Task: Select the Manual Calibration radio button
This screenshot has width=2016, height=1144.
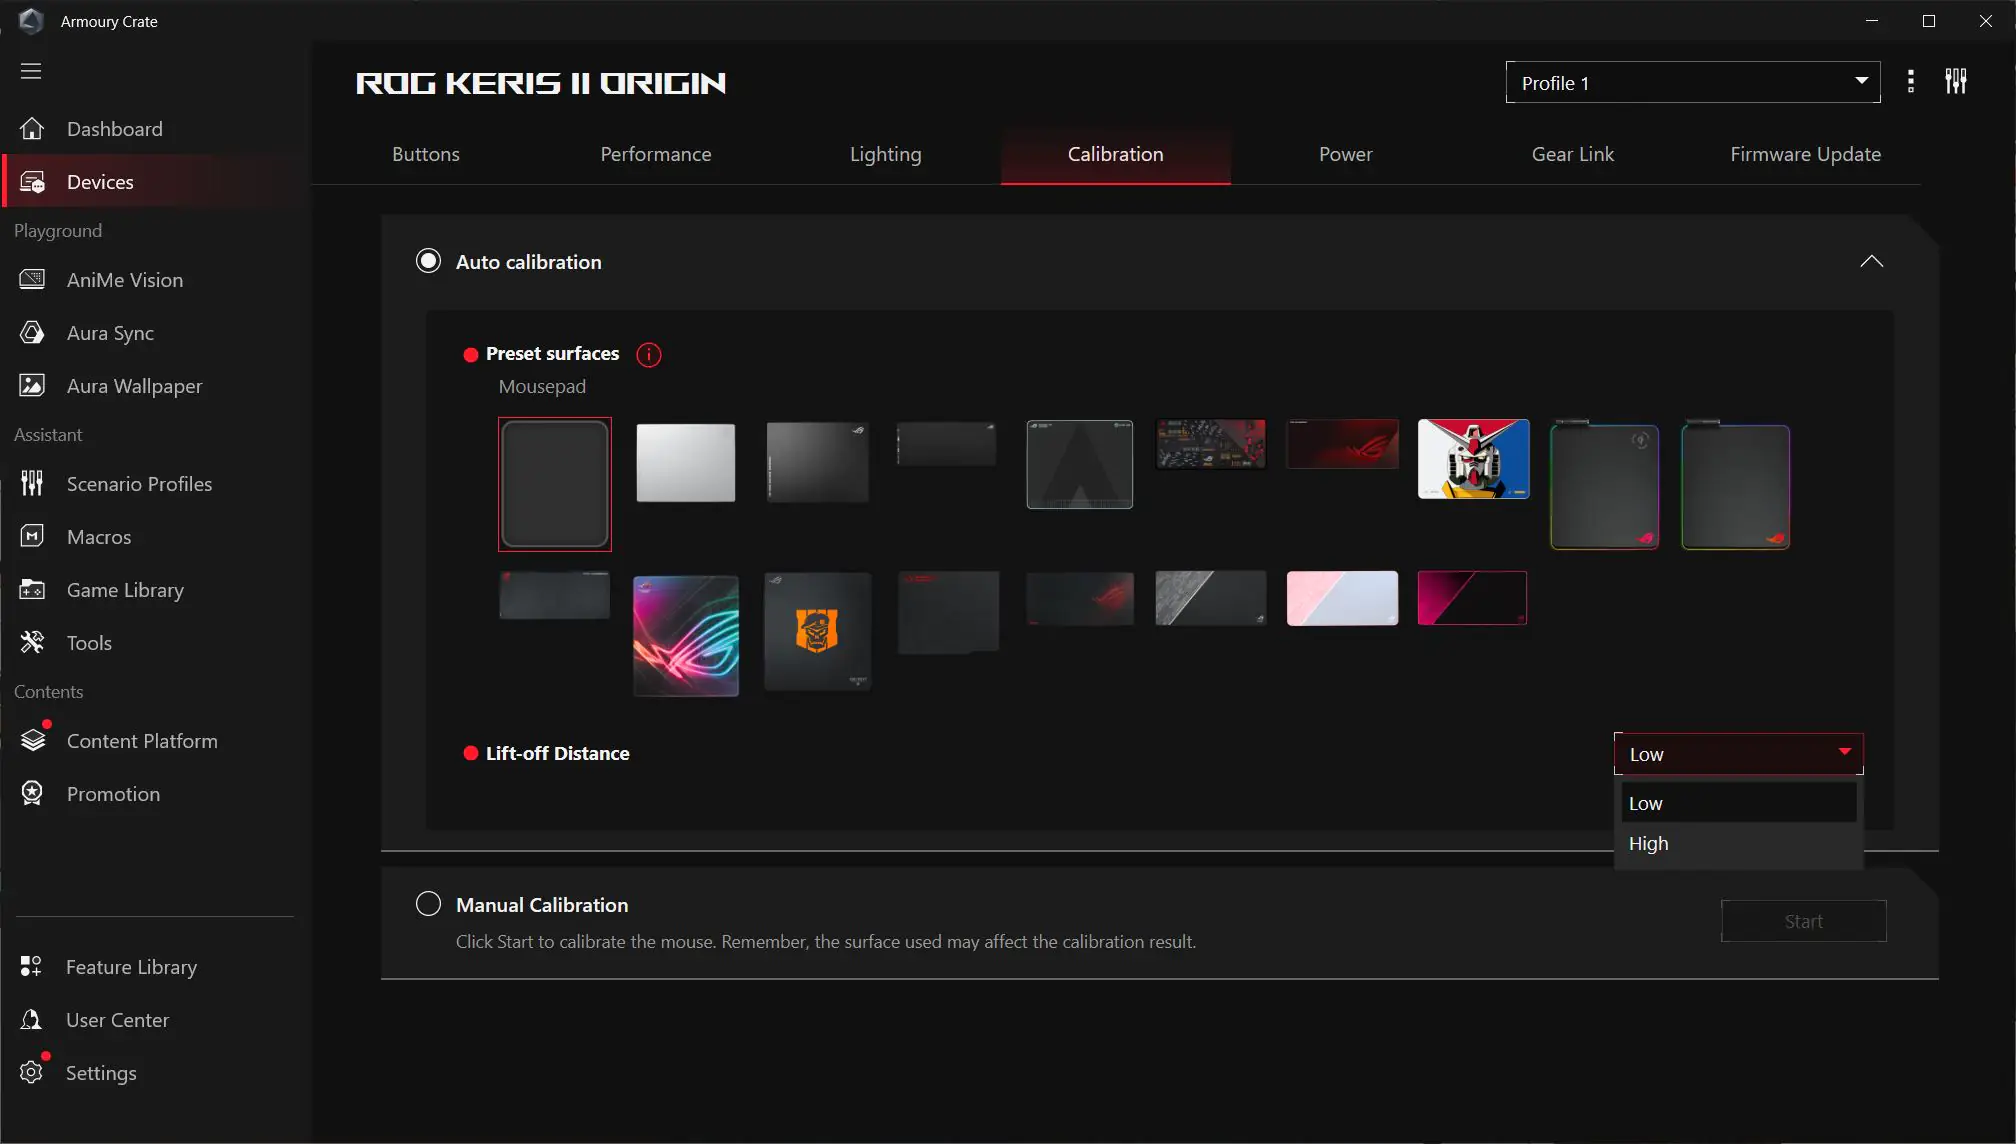Action: 428,903
